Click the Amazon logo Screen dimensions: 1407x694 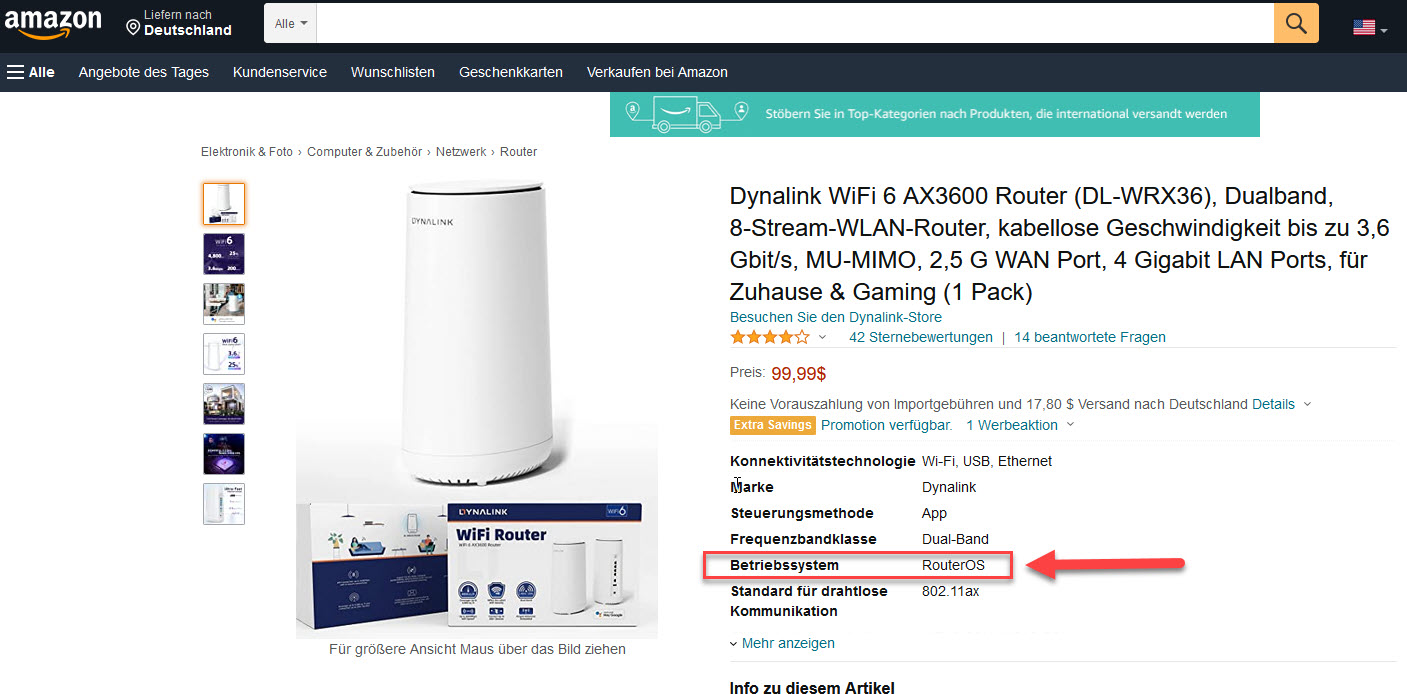click(x=53, y=24)
